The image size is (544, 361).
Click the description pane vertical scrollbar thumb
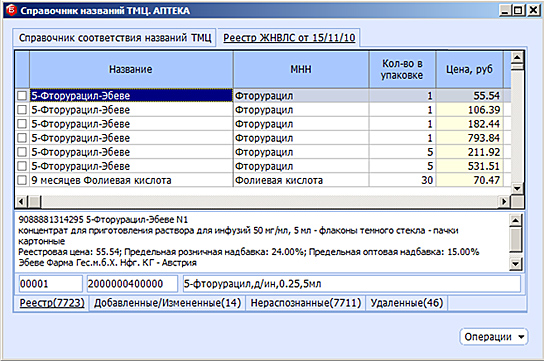(516, 239)
